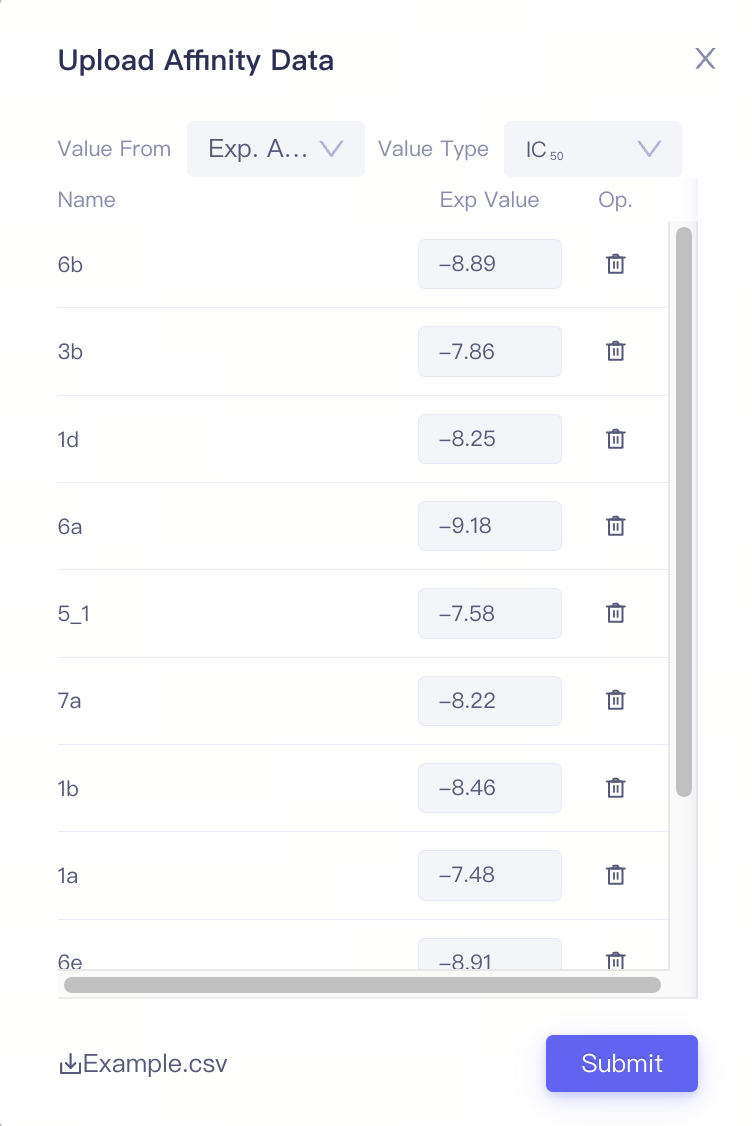
Task: Submit the affinity data
Action: 622,1063
